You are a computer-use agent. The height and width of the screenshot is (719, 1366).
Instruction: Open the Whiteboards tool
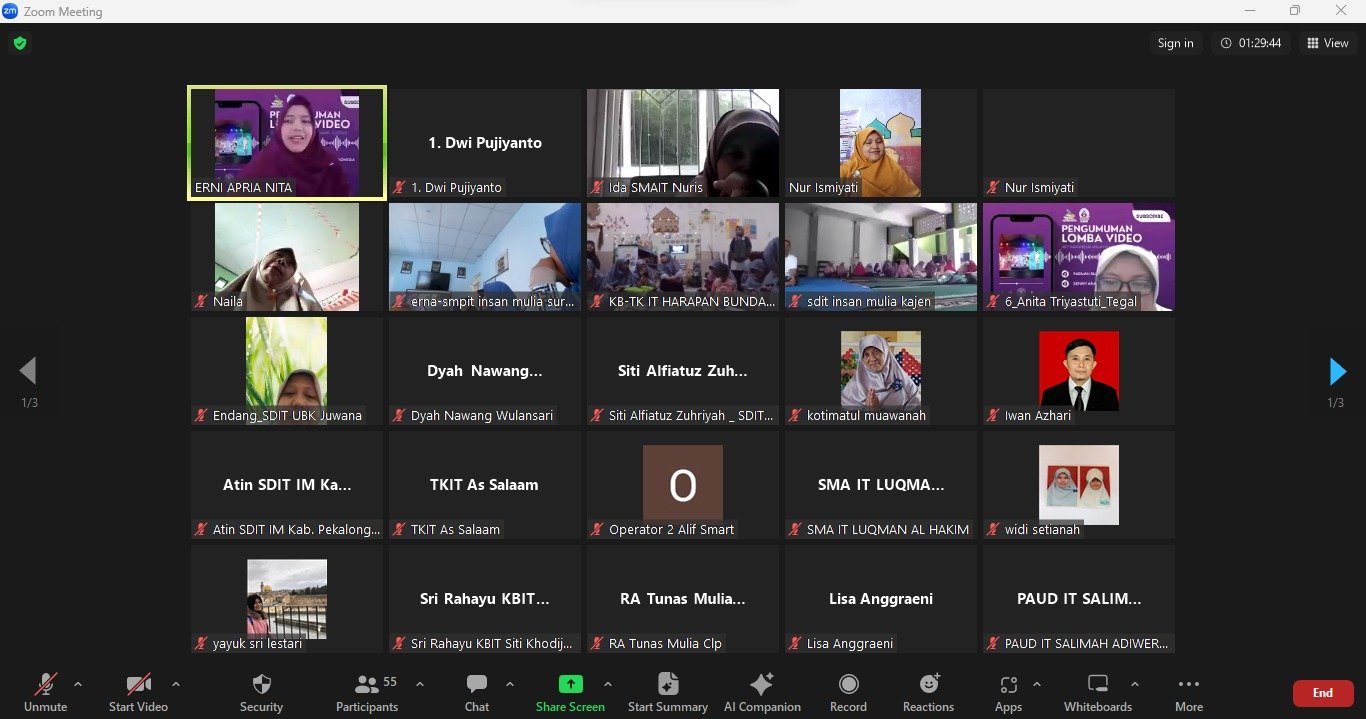click(x=1097, y=685)
